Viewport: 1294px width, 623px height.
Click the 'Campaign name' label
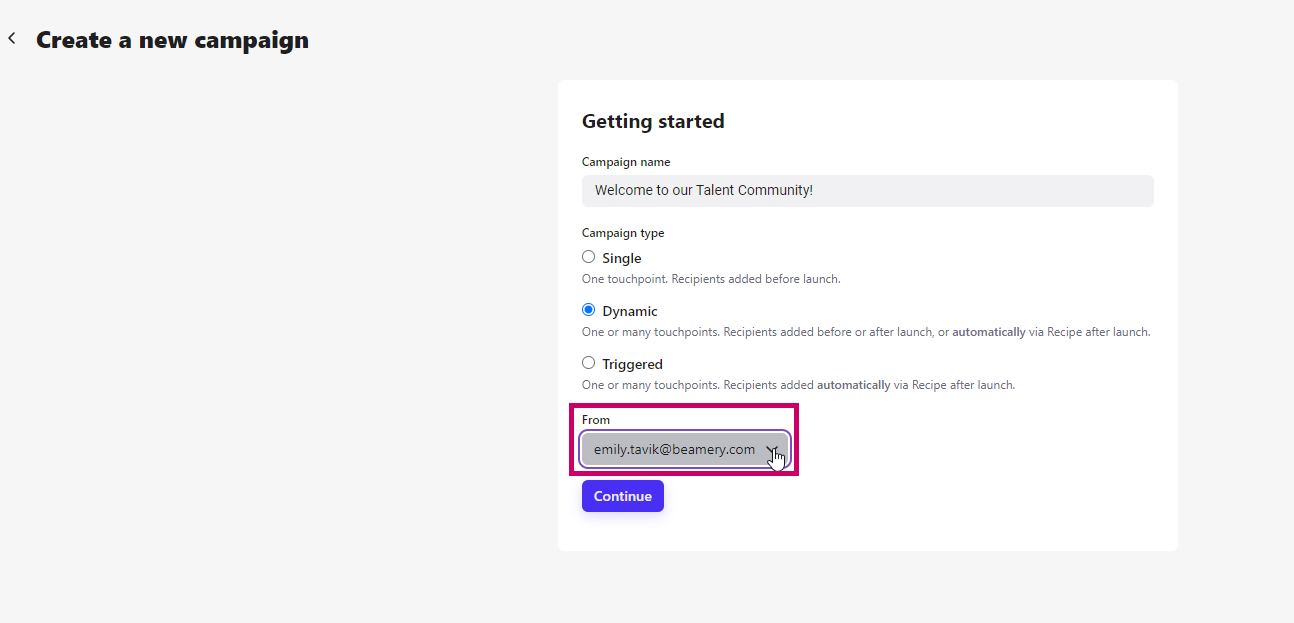point(626,162)
